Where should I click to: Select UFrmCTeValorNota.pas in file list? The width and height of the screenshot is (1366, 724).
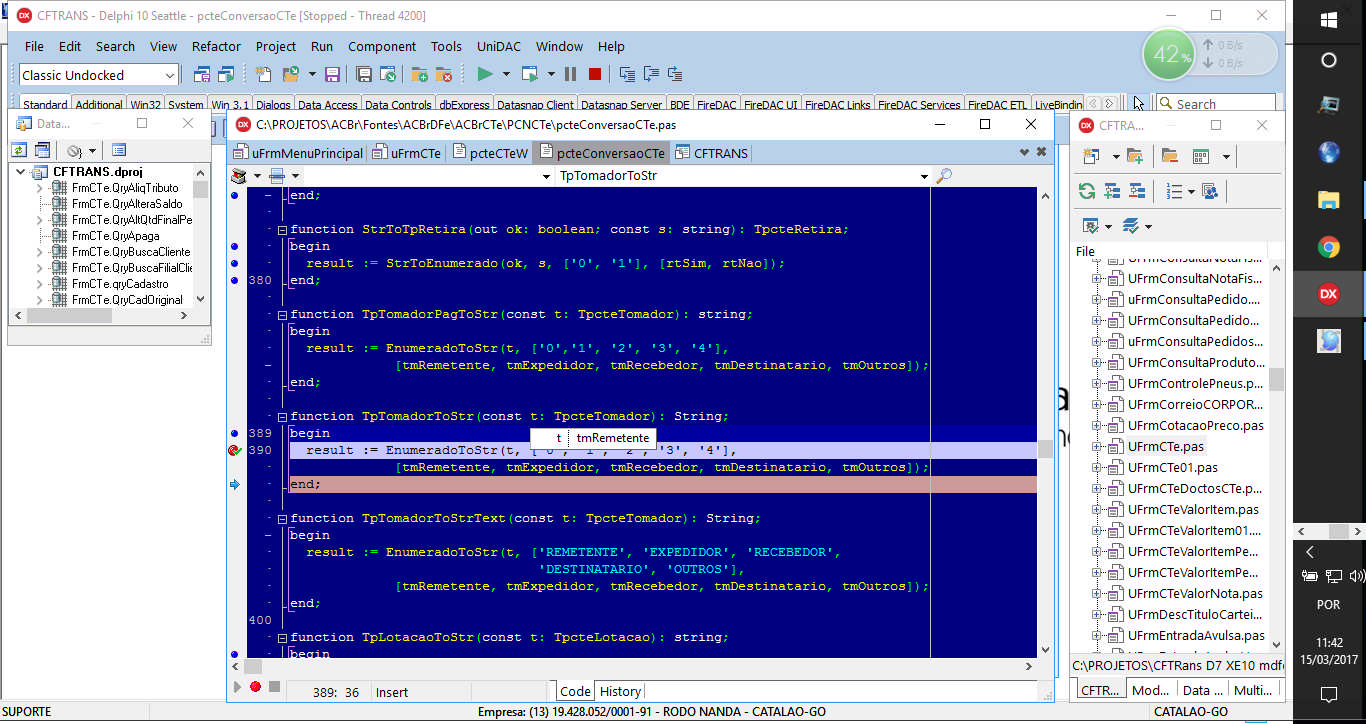coord(1195,594)
